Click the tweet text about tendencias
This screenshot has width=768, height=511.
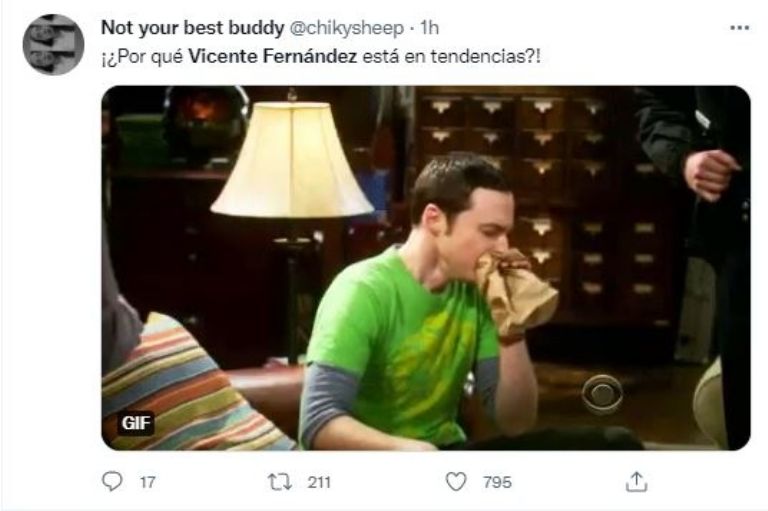[x=321, y=56]
